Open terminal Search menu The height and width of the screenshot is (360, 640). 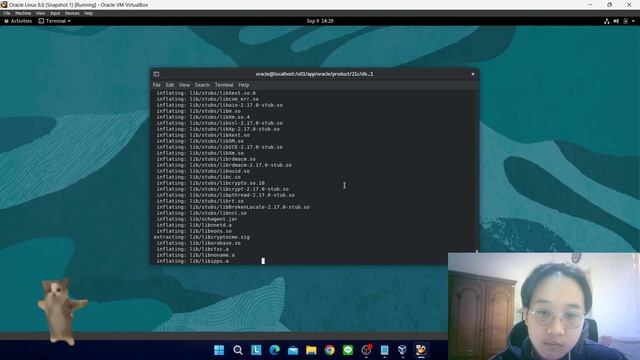point(202,85)
